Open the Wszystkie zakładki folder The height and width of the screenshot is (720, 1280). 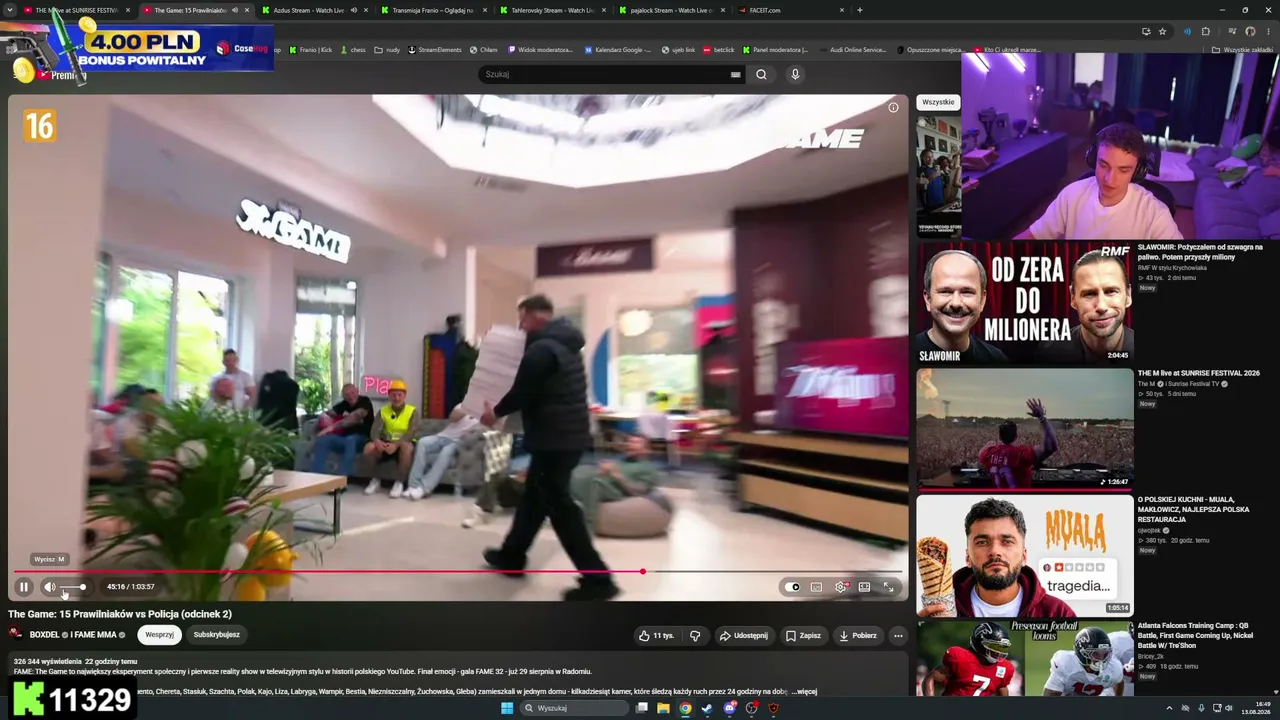pyautogui.click(x=1243, y=49)
